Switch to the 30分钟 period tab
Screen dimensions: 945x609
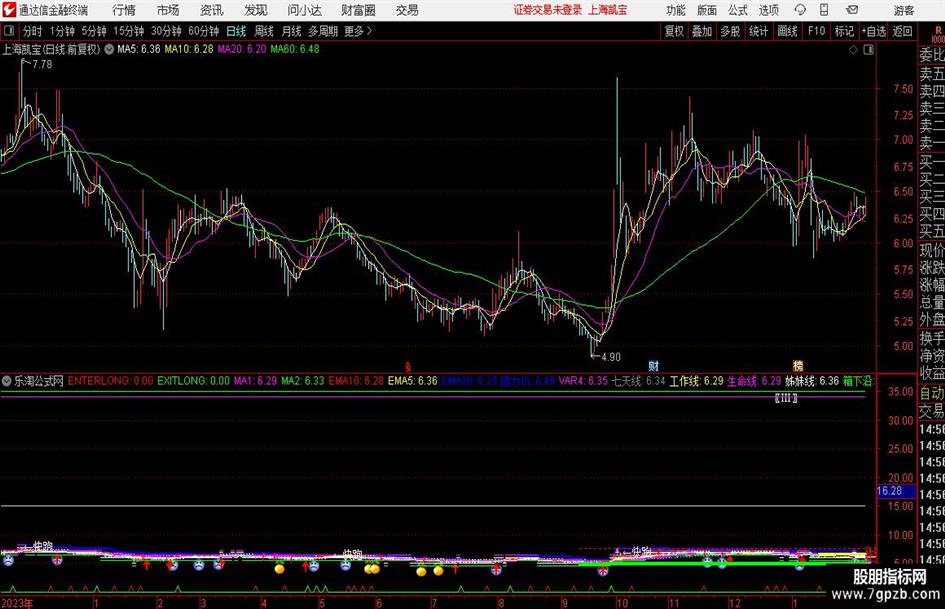coord(166,31)
